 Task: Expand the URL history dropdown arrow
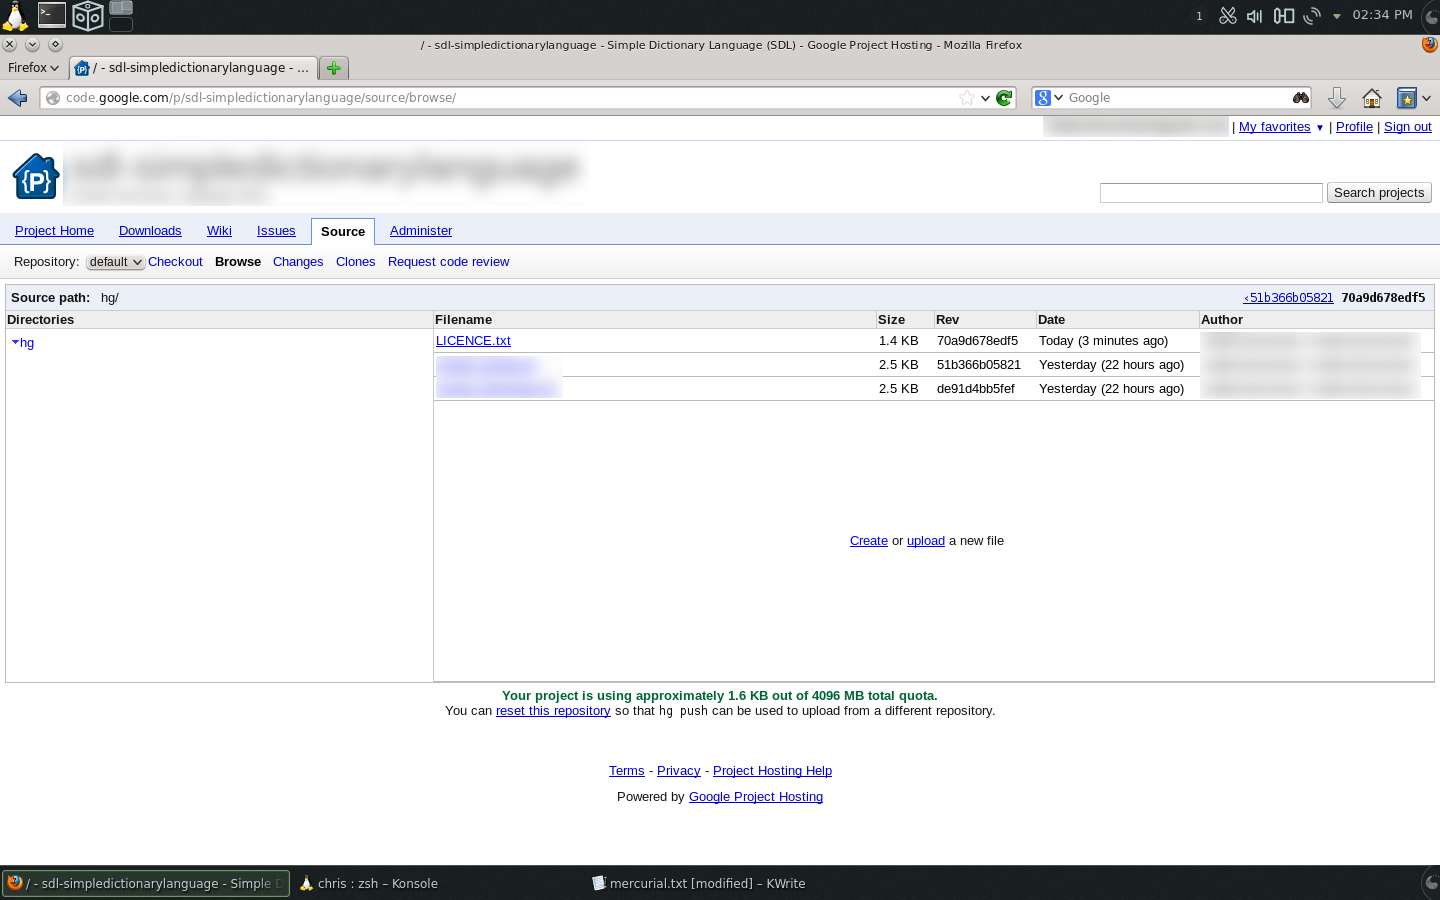[x=985, y=98]
